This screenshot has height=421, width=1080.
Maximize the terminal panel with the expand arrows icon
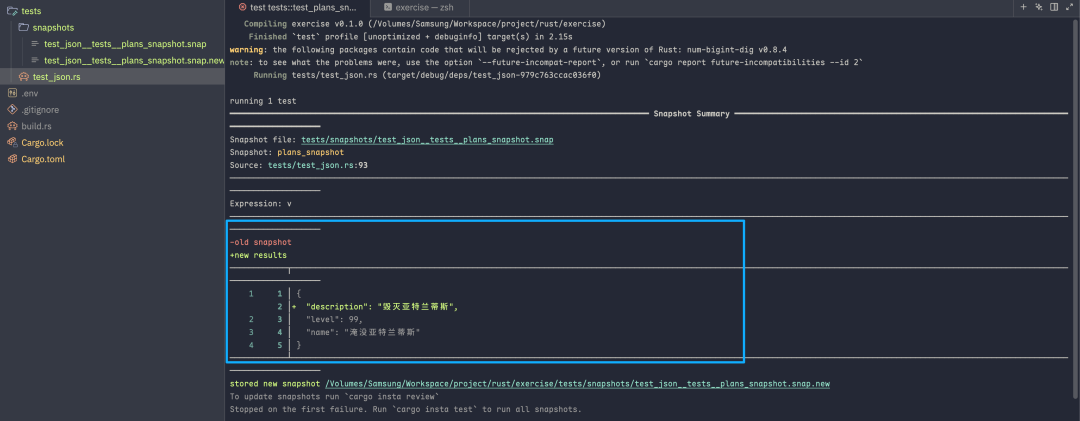(x=1070, y=7)
